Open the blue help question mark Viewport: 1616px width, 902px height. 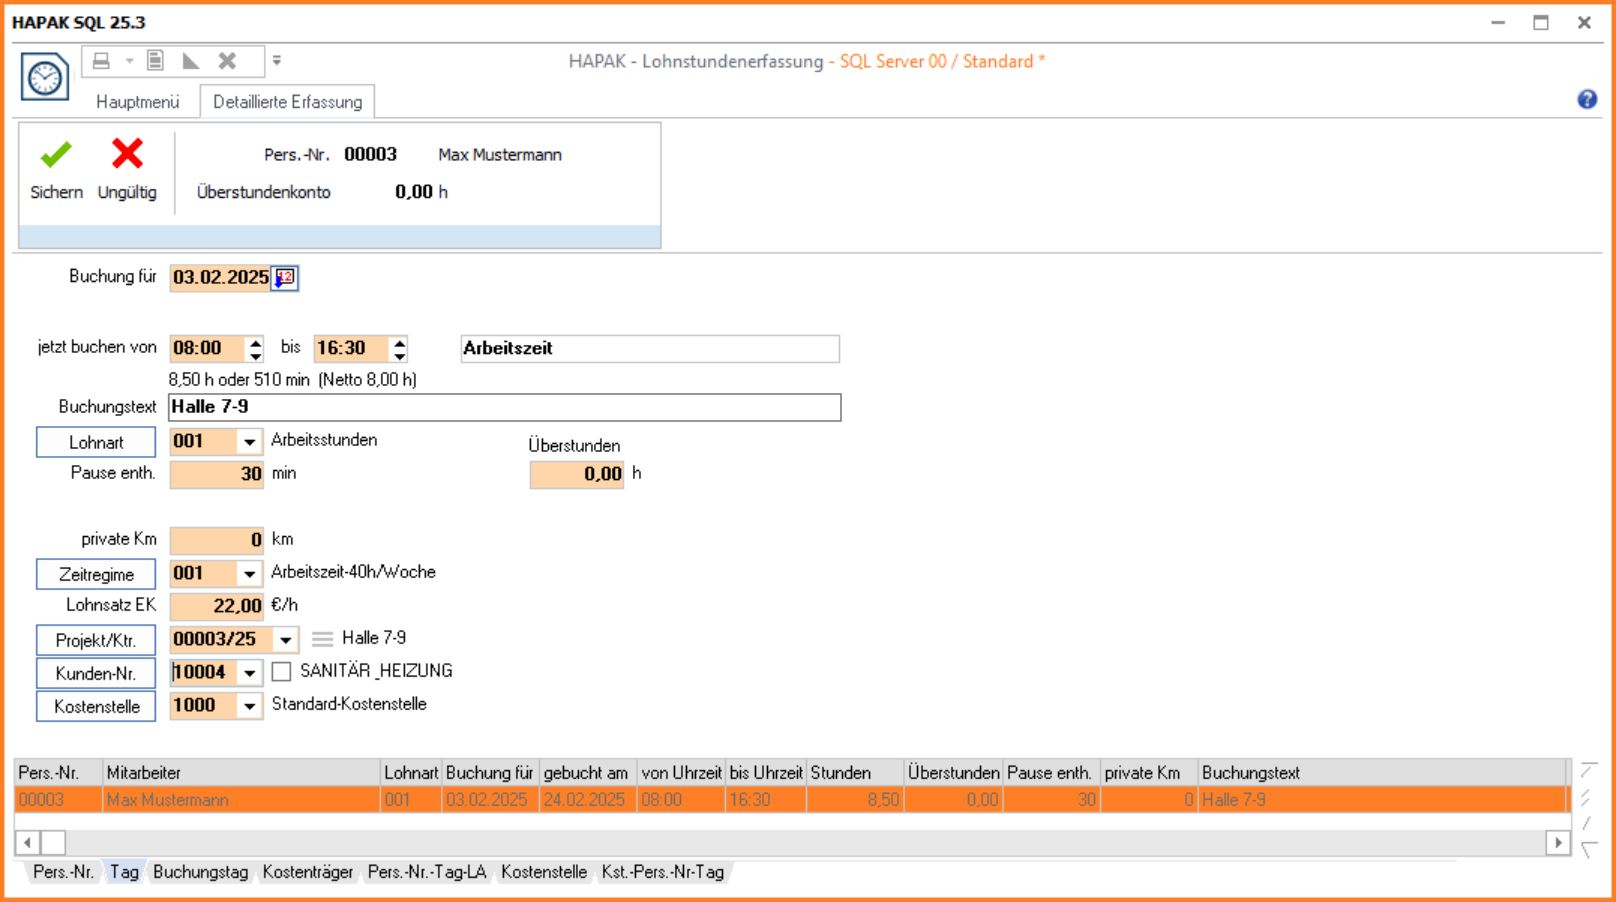click(x=1586, y=99)
